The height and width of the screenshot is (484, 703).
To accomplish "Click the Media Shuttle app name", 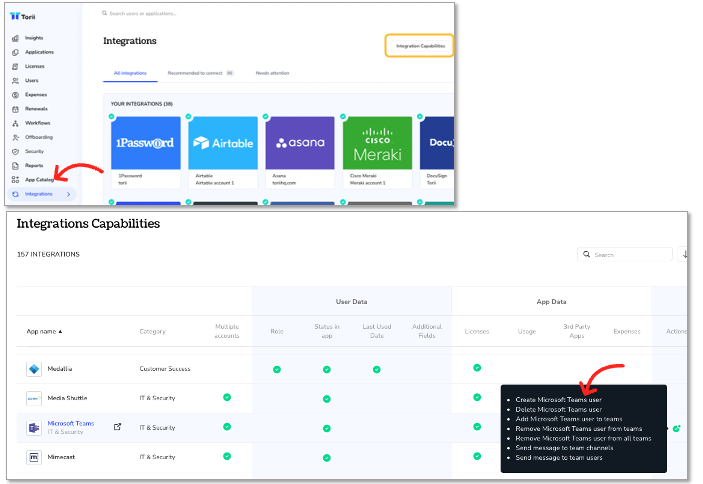I will [x=67, y=398].
